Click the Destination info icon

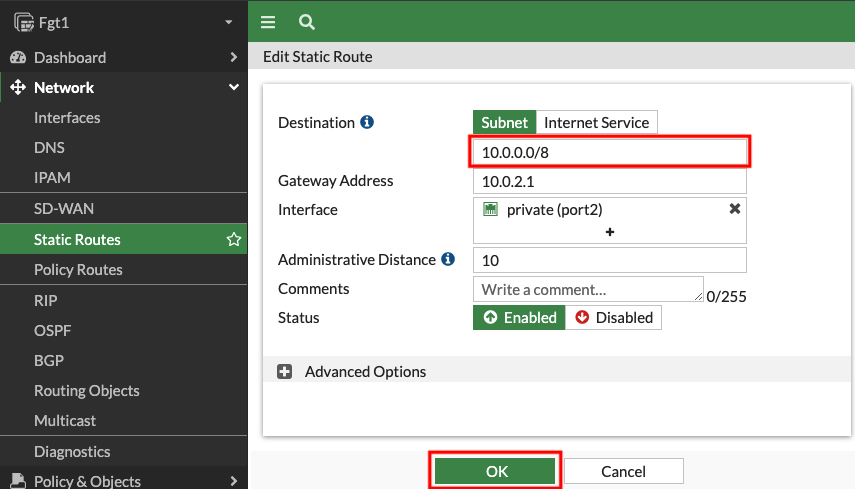click(367, 122)
